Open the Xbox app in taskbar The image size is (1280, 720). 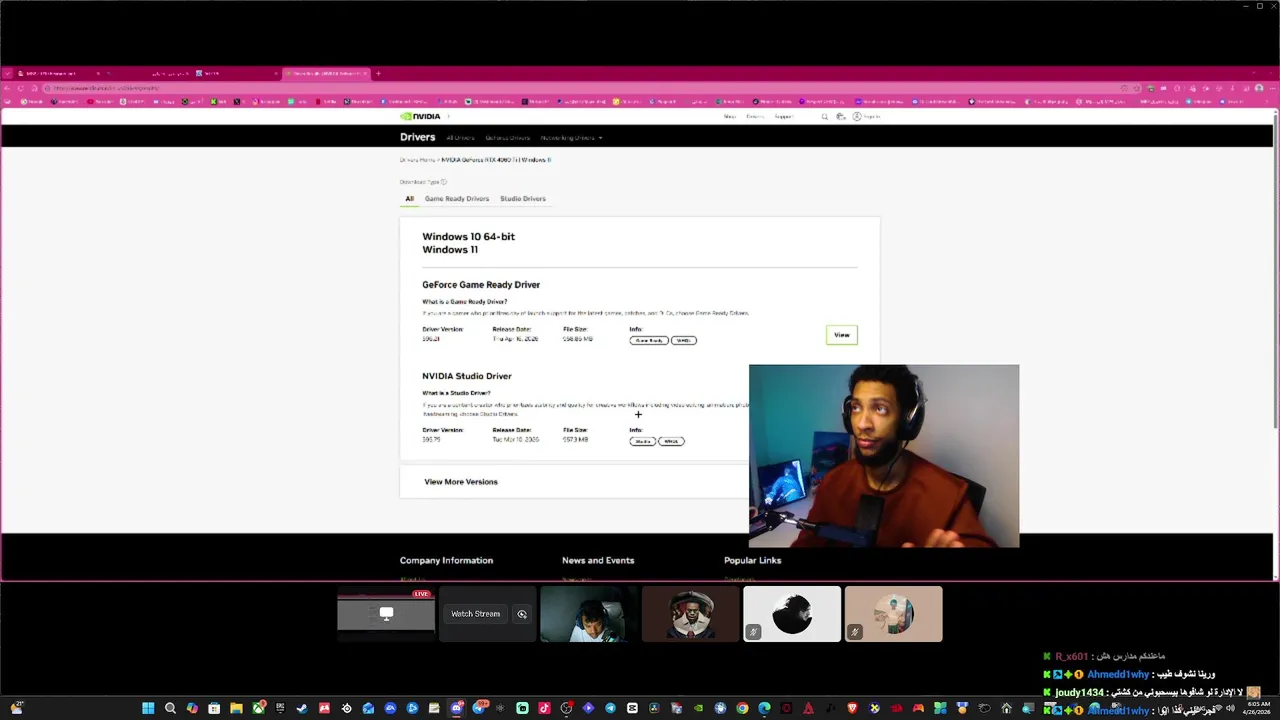(258, 708)
